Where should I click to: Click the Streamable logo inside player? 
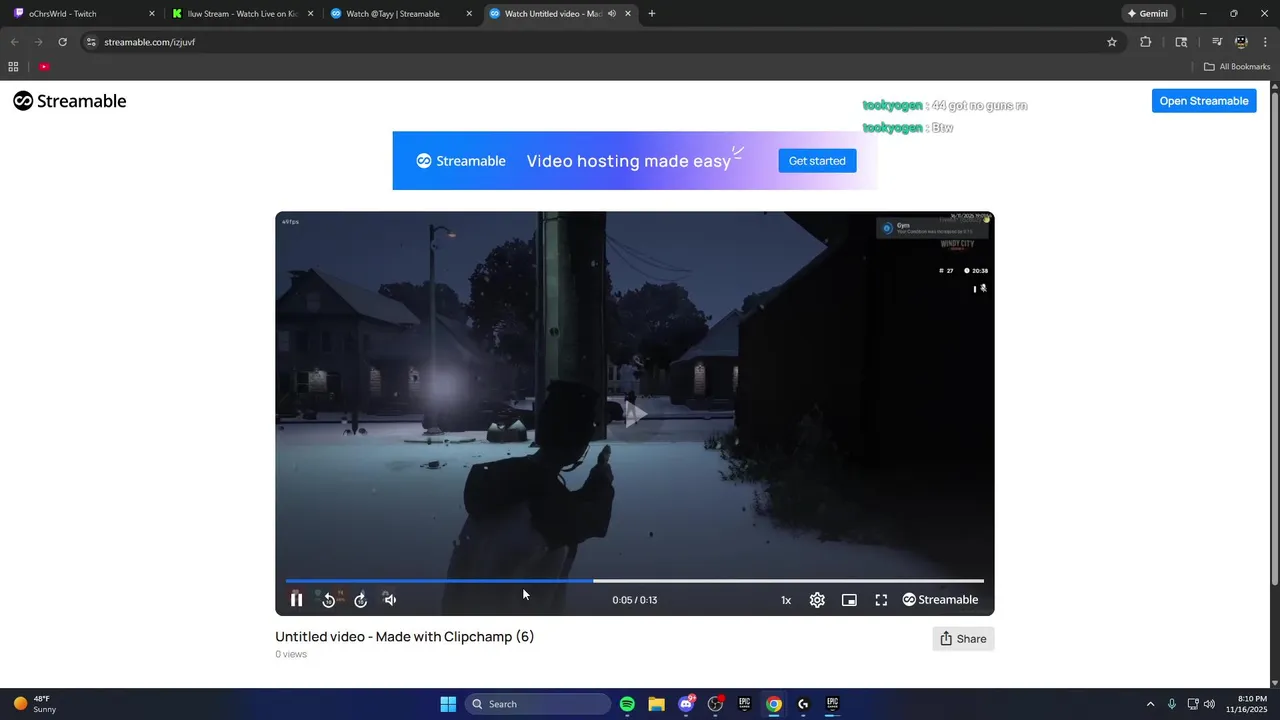point(940,600)
